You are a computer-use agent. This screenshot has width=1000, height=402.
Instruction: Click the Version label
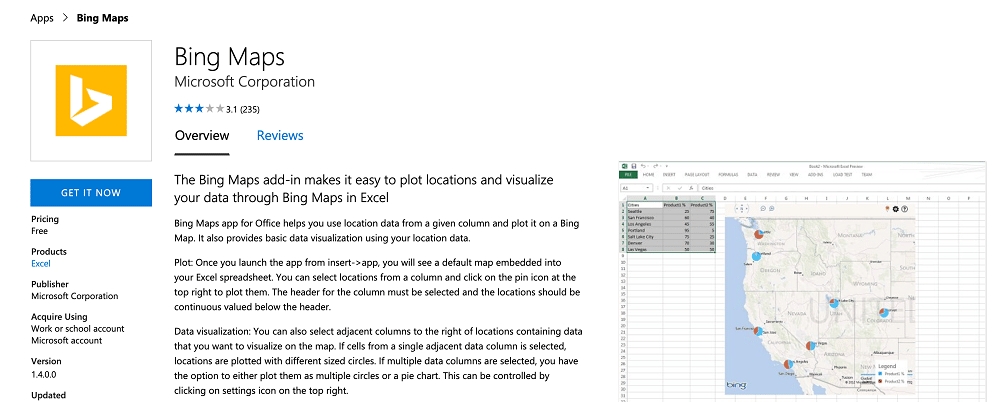(47, 361)
